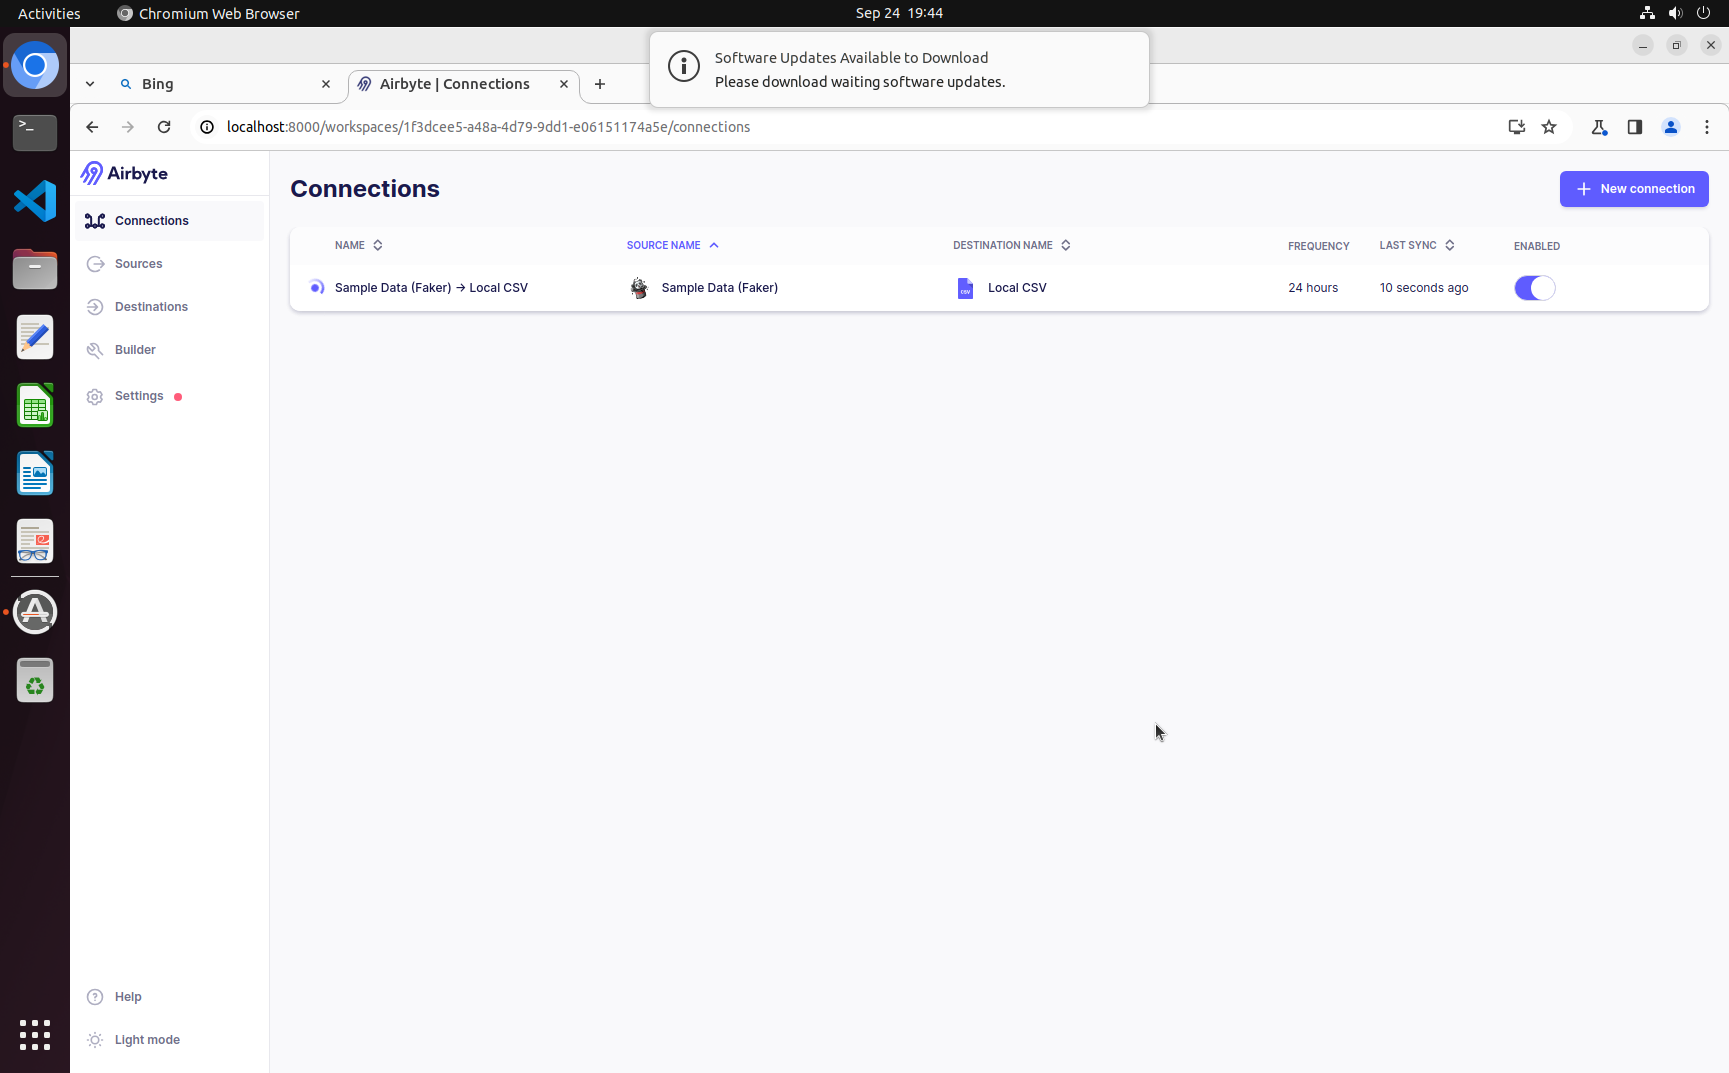Open LibreOffice Calc from the dock
This screenshot has height=1073, width=1729.
[x=35, y=405]
